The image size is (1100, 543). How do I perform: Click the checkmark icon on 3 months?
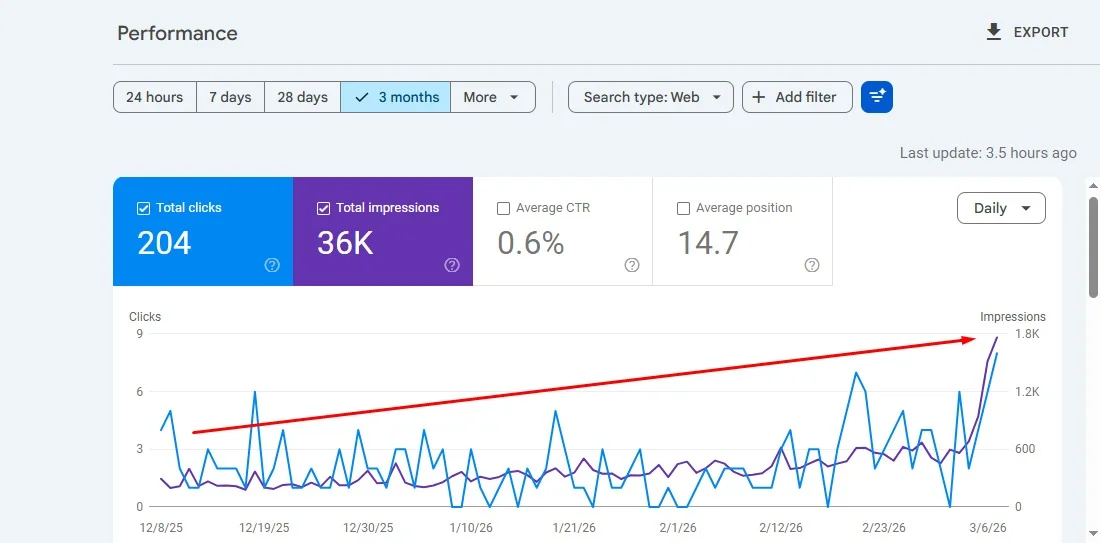pos(362,97)
